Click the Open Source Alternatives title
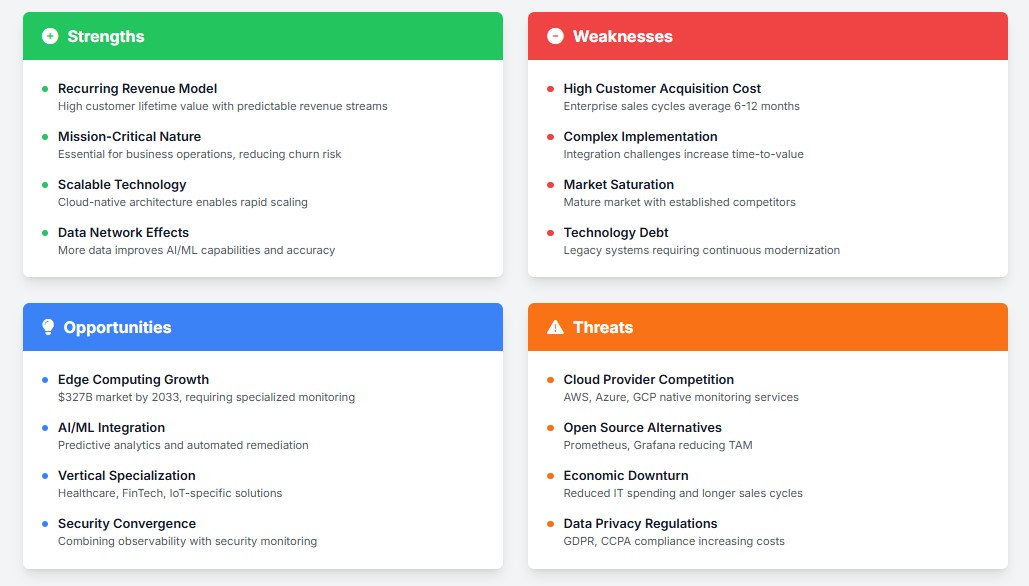 pos(642,427)
